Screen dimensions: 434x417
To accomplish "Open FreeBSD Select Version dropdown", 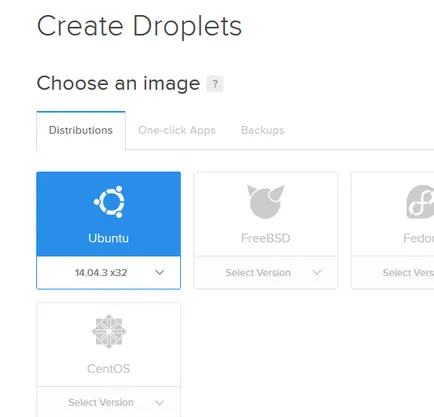I will click(266, 273).
